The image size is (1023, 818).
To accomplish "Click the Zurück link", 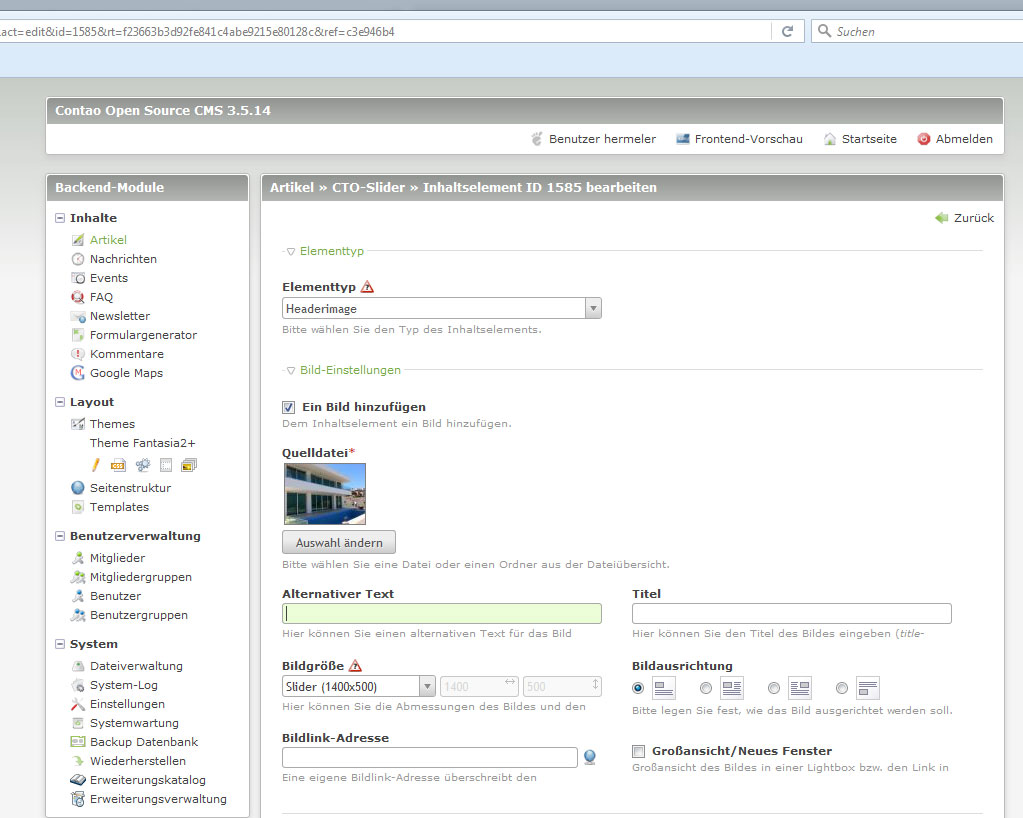I will coord(964,218).
